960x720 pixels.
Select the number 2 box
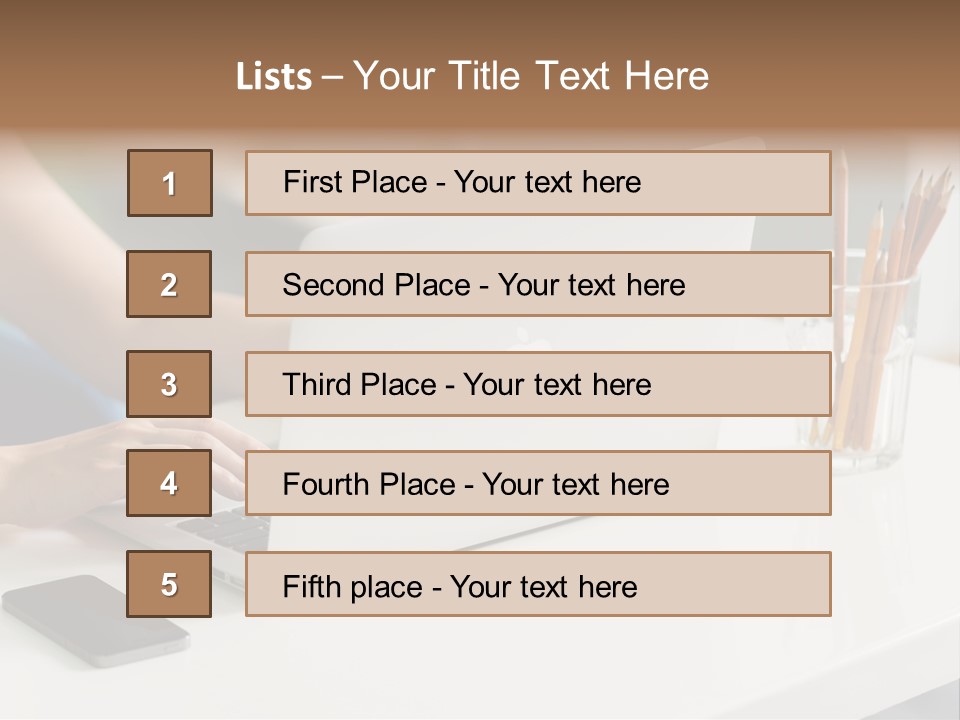click(x=169, y=284)
